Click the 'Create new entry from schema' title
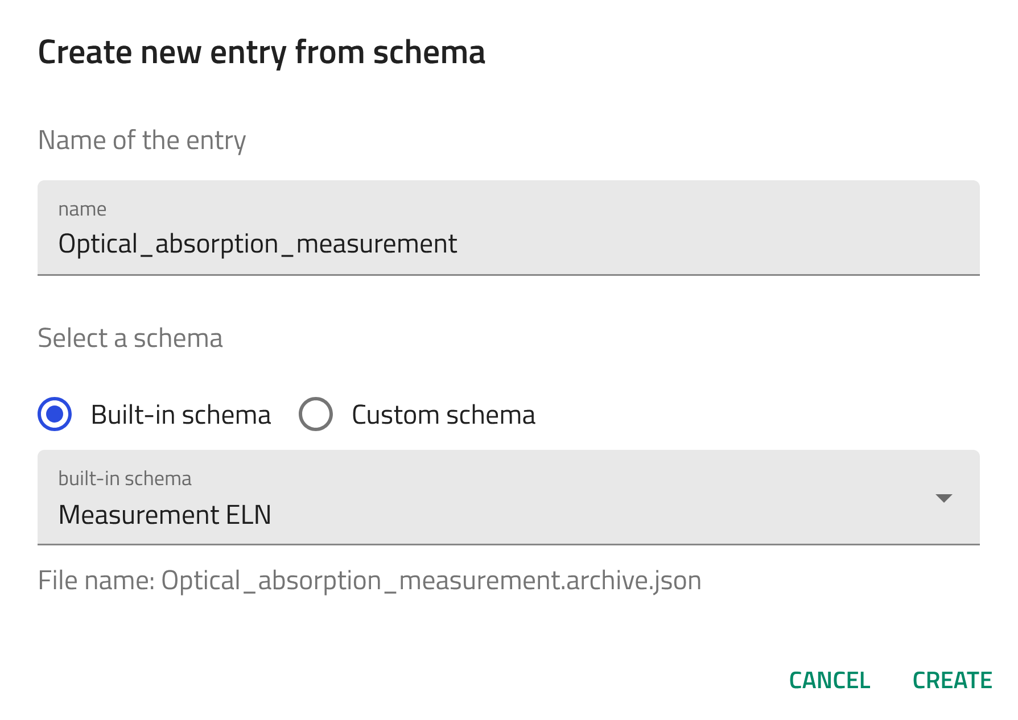The width and height of the screenshot is (1018, 720). click(261, 52)
